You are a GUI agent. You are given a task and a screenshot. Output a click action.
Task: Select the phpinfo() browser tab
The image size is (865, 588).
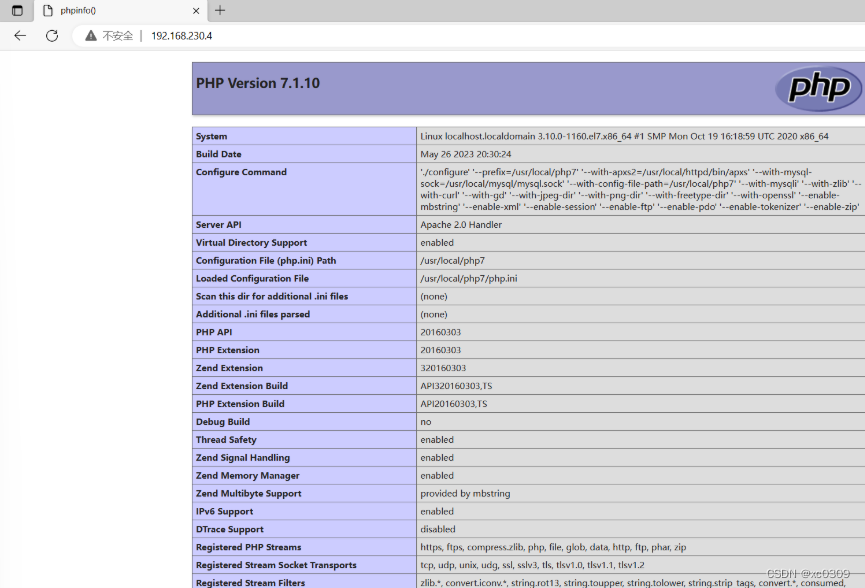tap(120, 10)
